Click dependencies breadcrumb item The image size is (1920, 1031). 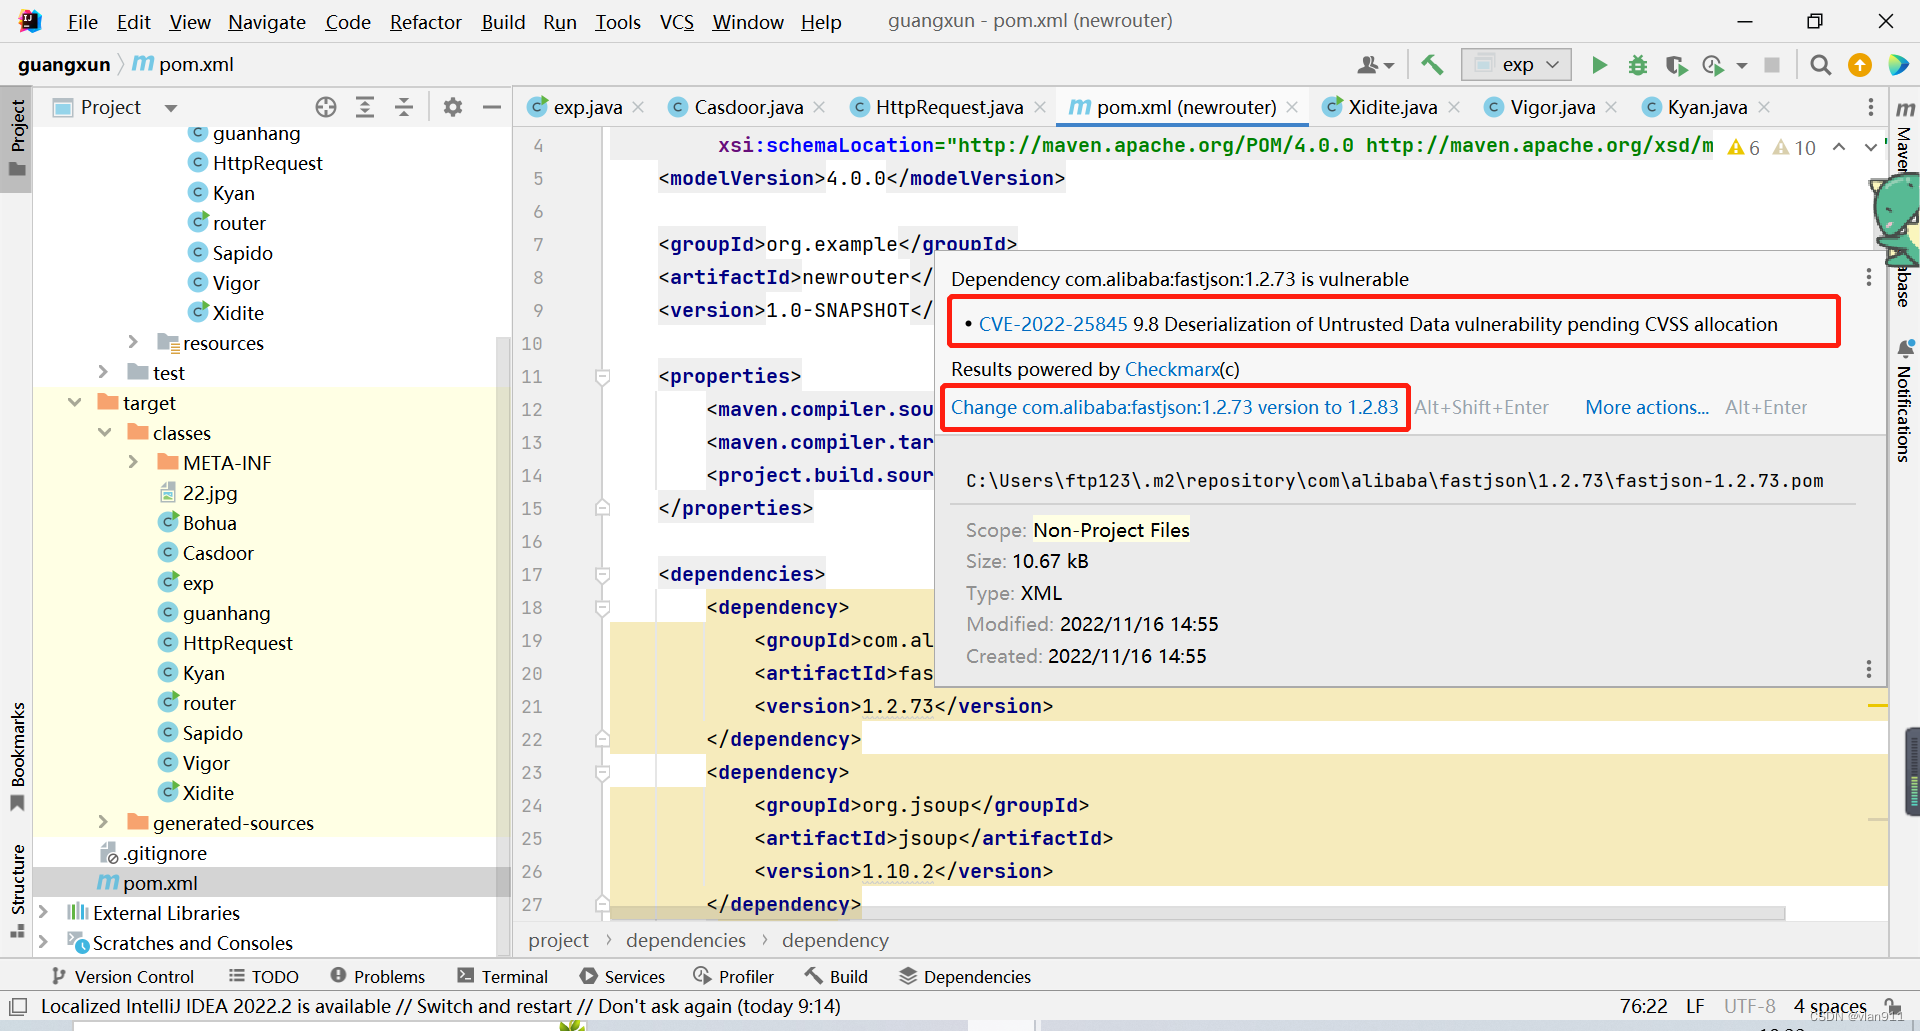(686, 940)
